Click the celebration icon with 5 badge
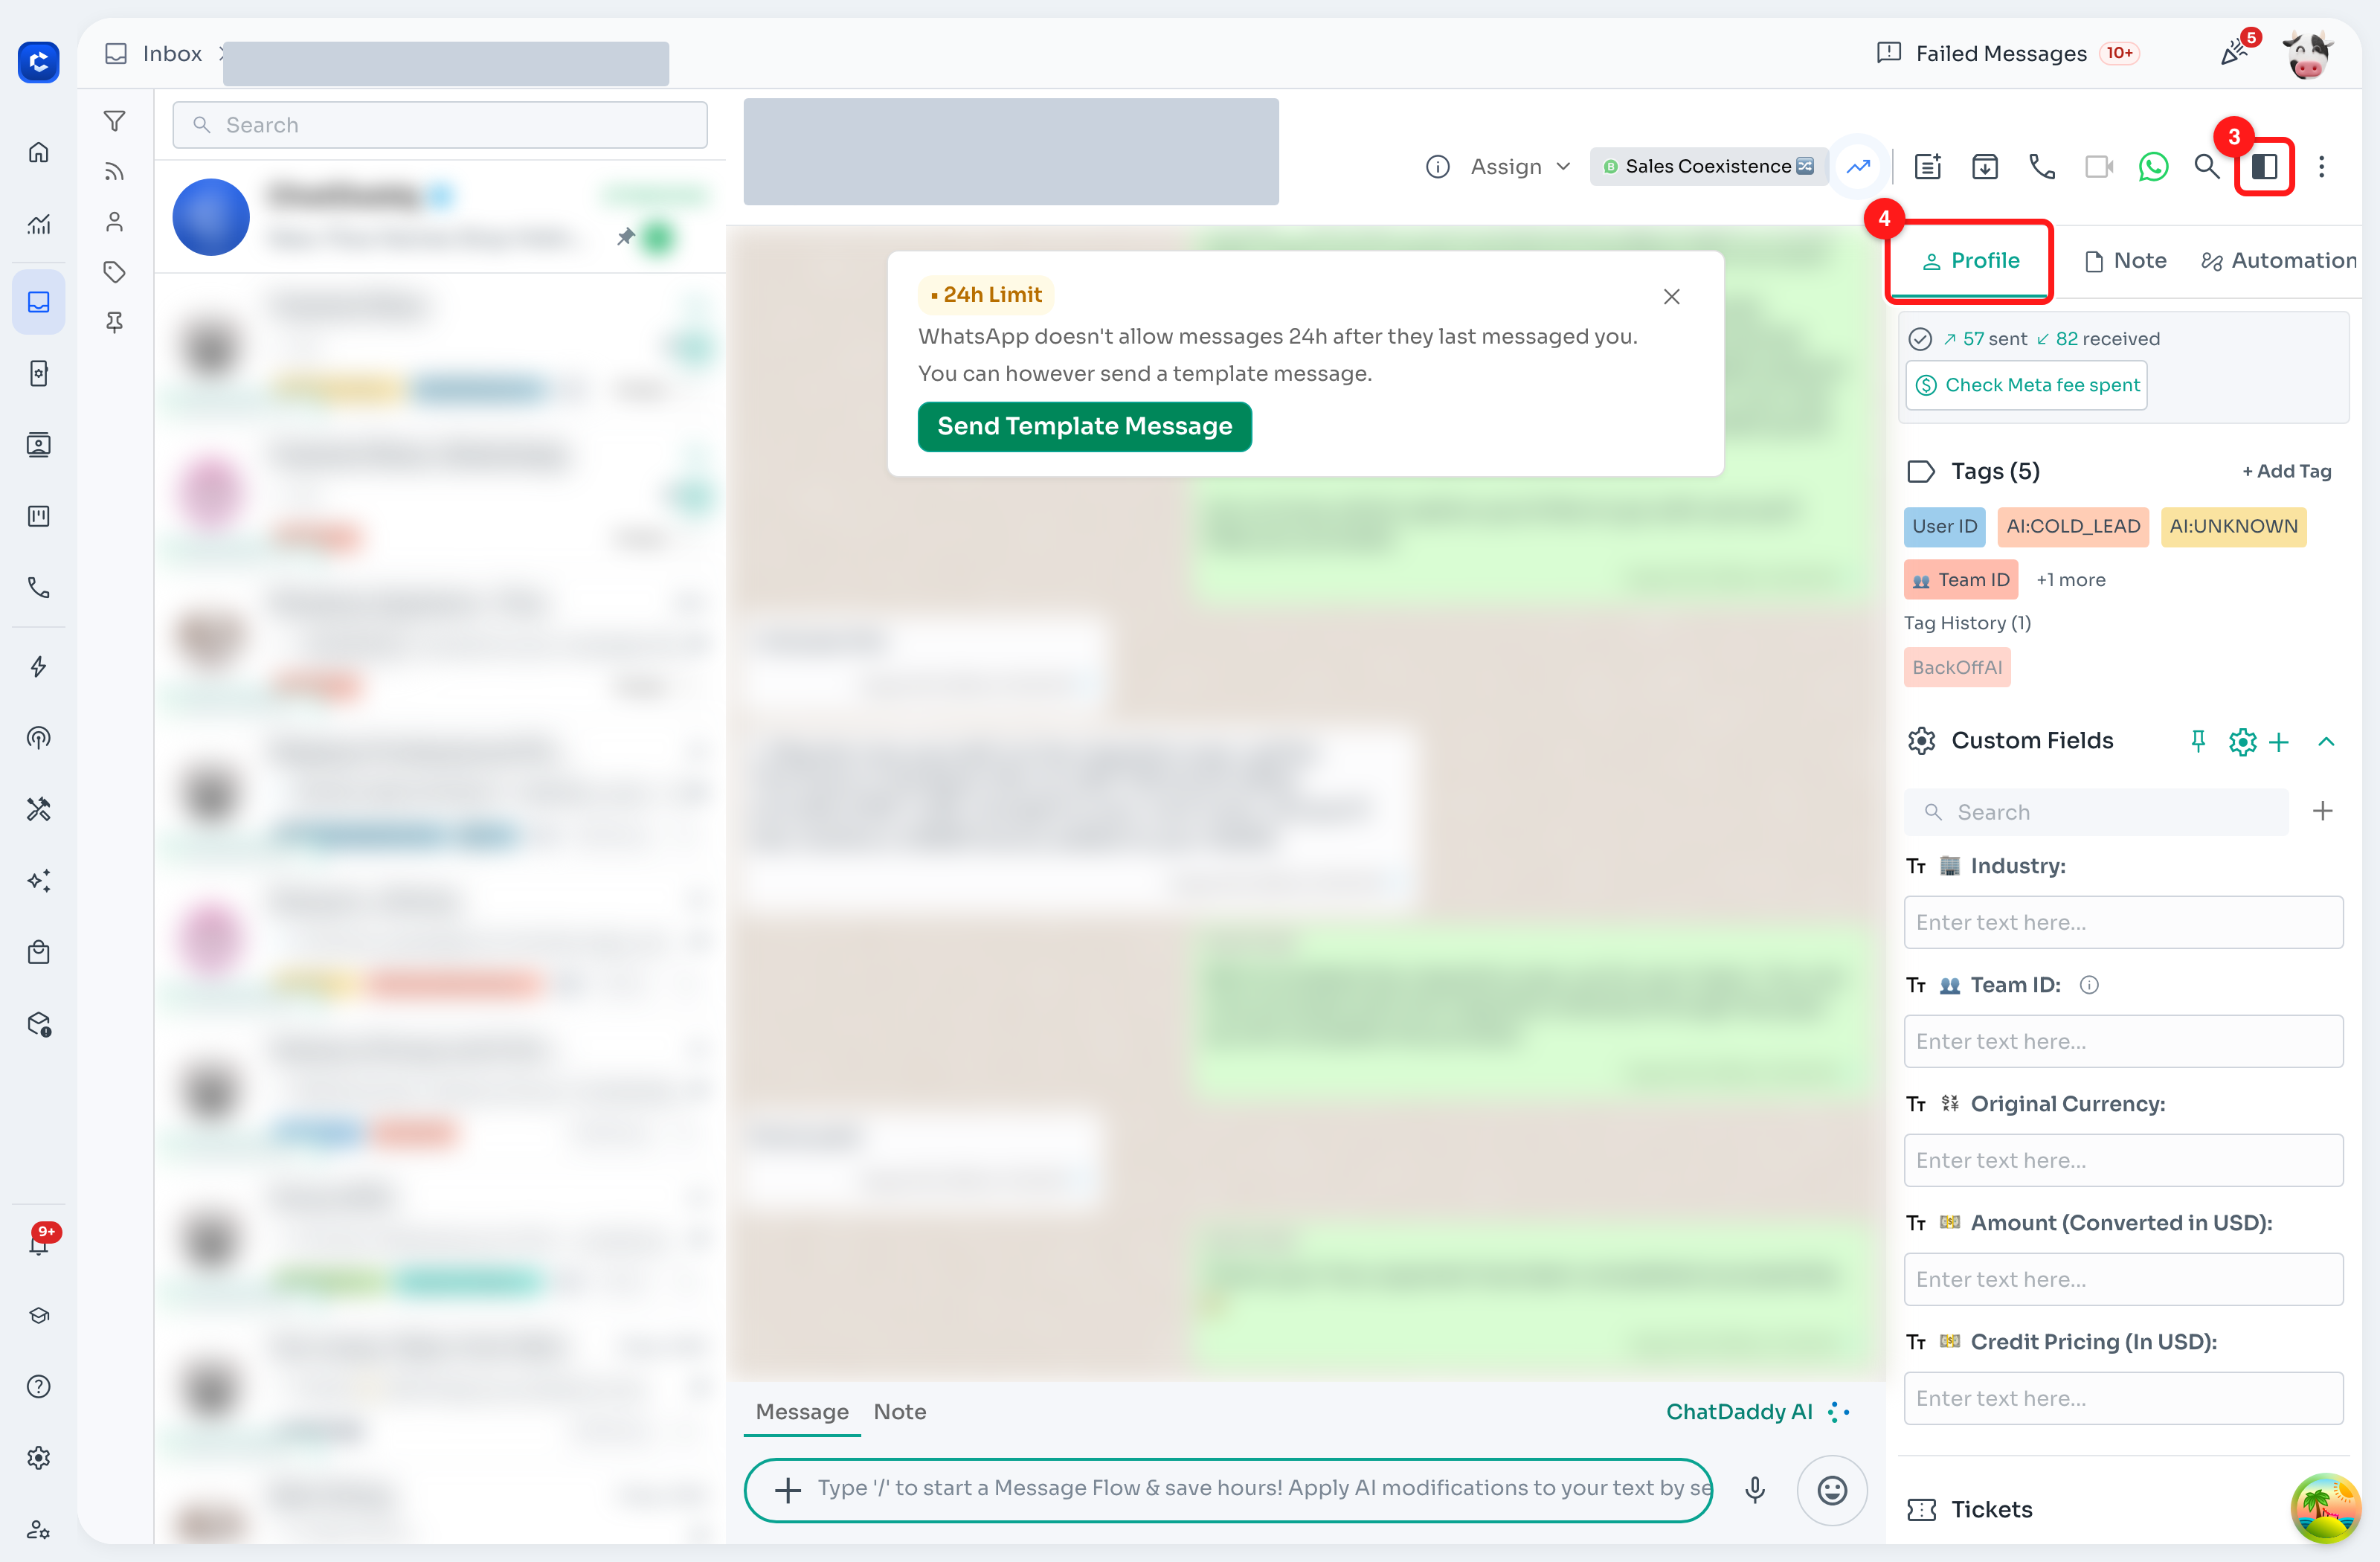 coord(2236,51)
